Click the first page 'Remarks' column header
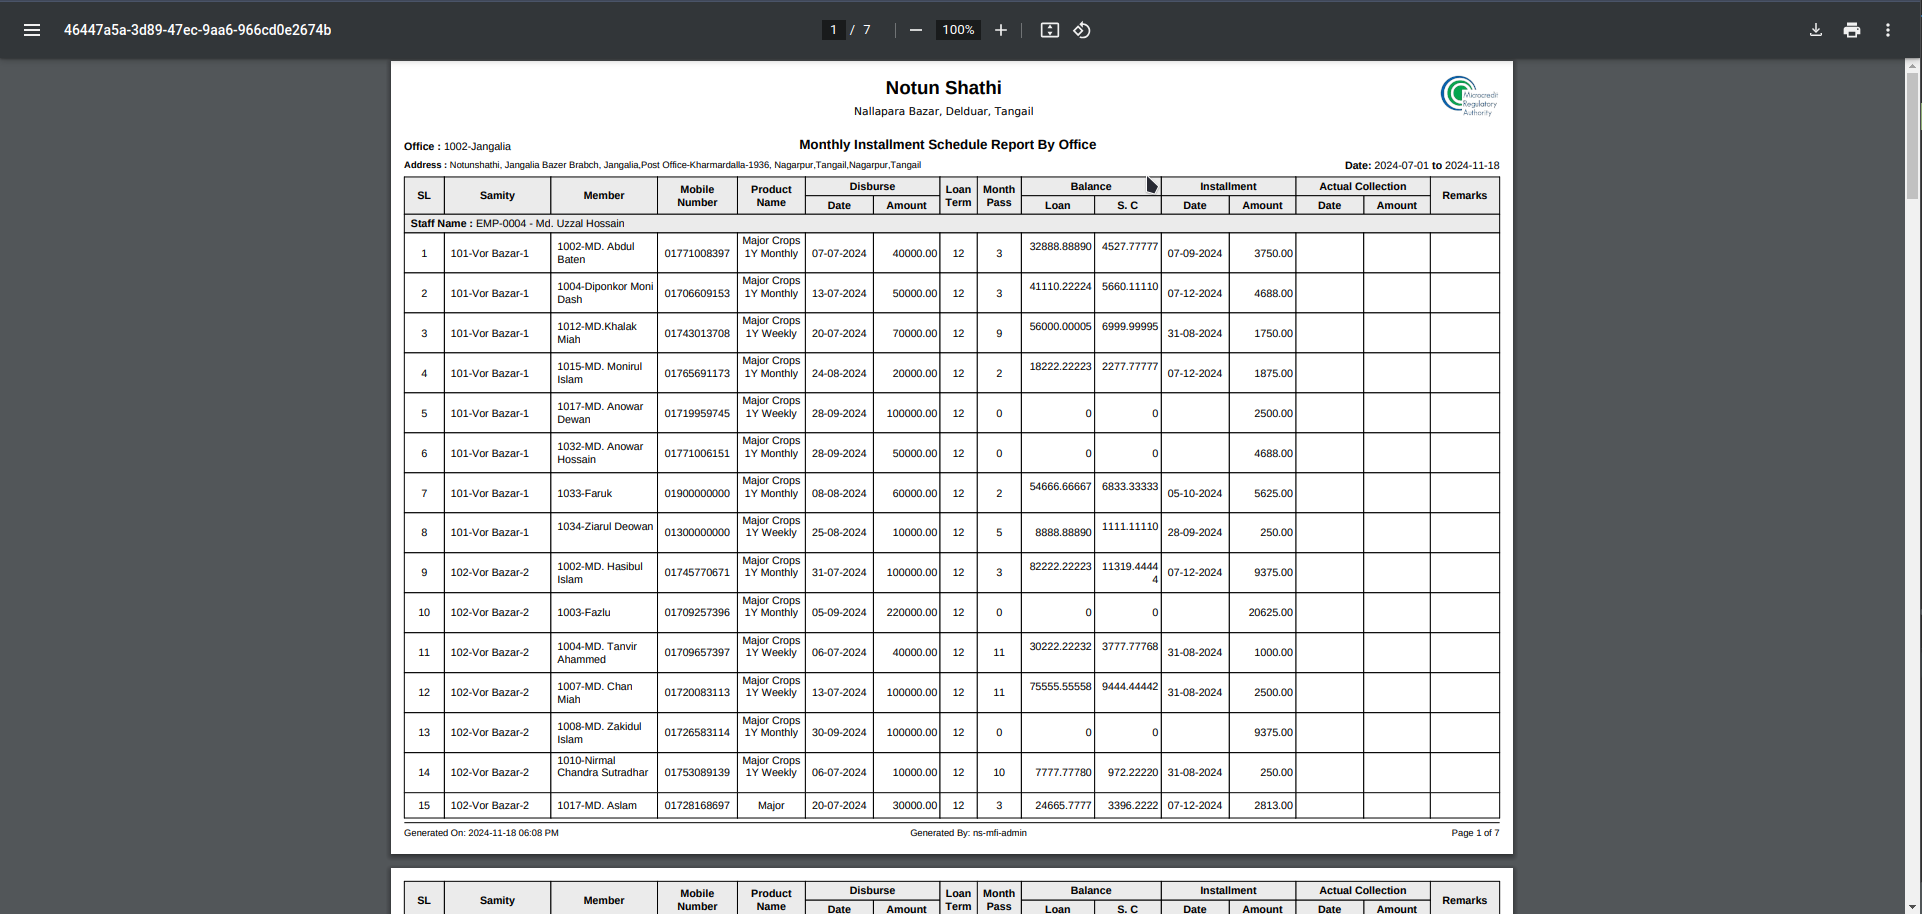 1464,196
